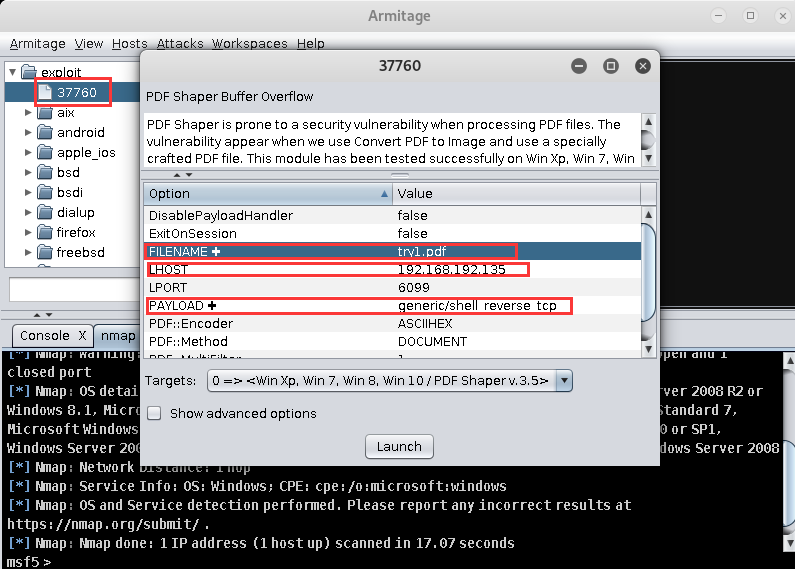Open the Attacks menu
This screenshot has width=795, height=569.
(x=179, y=44)
